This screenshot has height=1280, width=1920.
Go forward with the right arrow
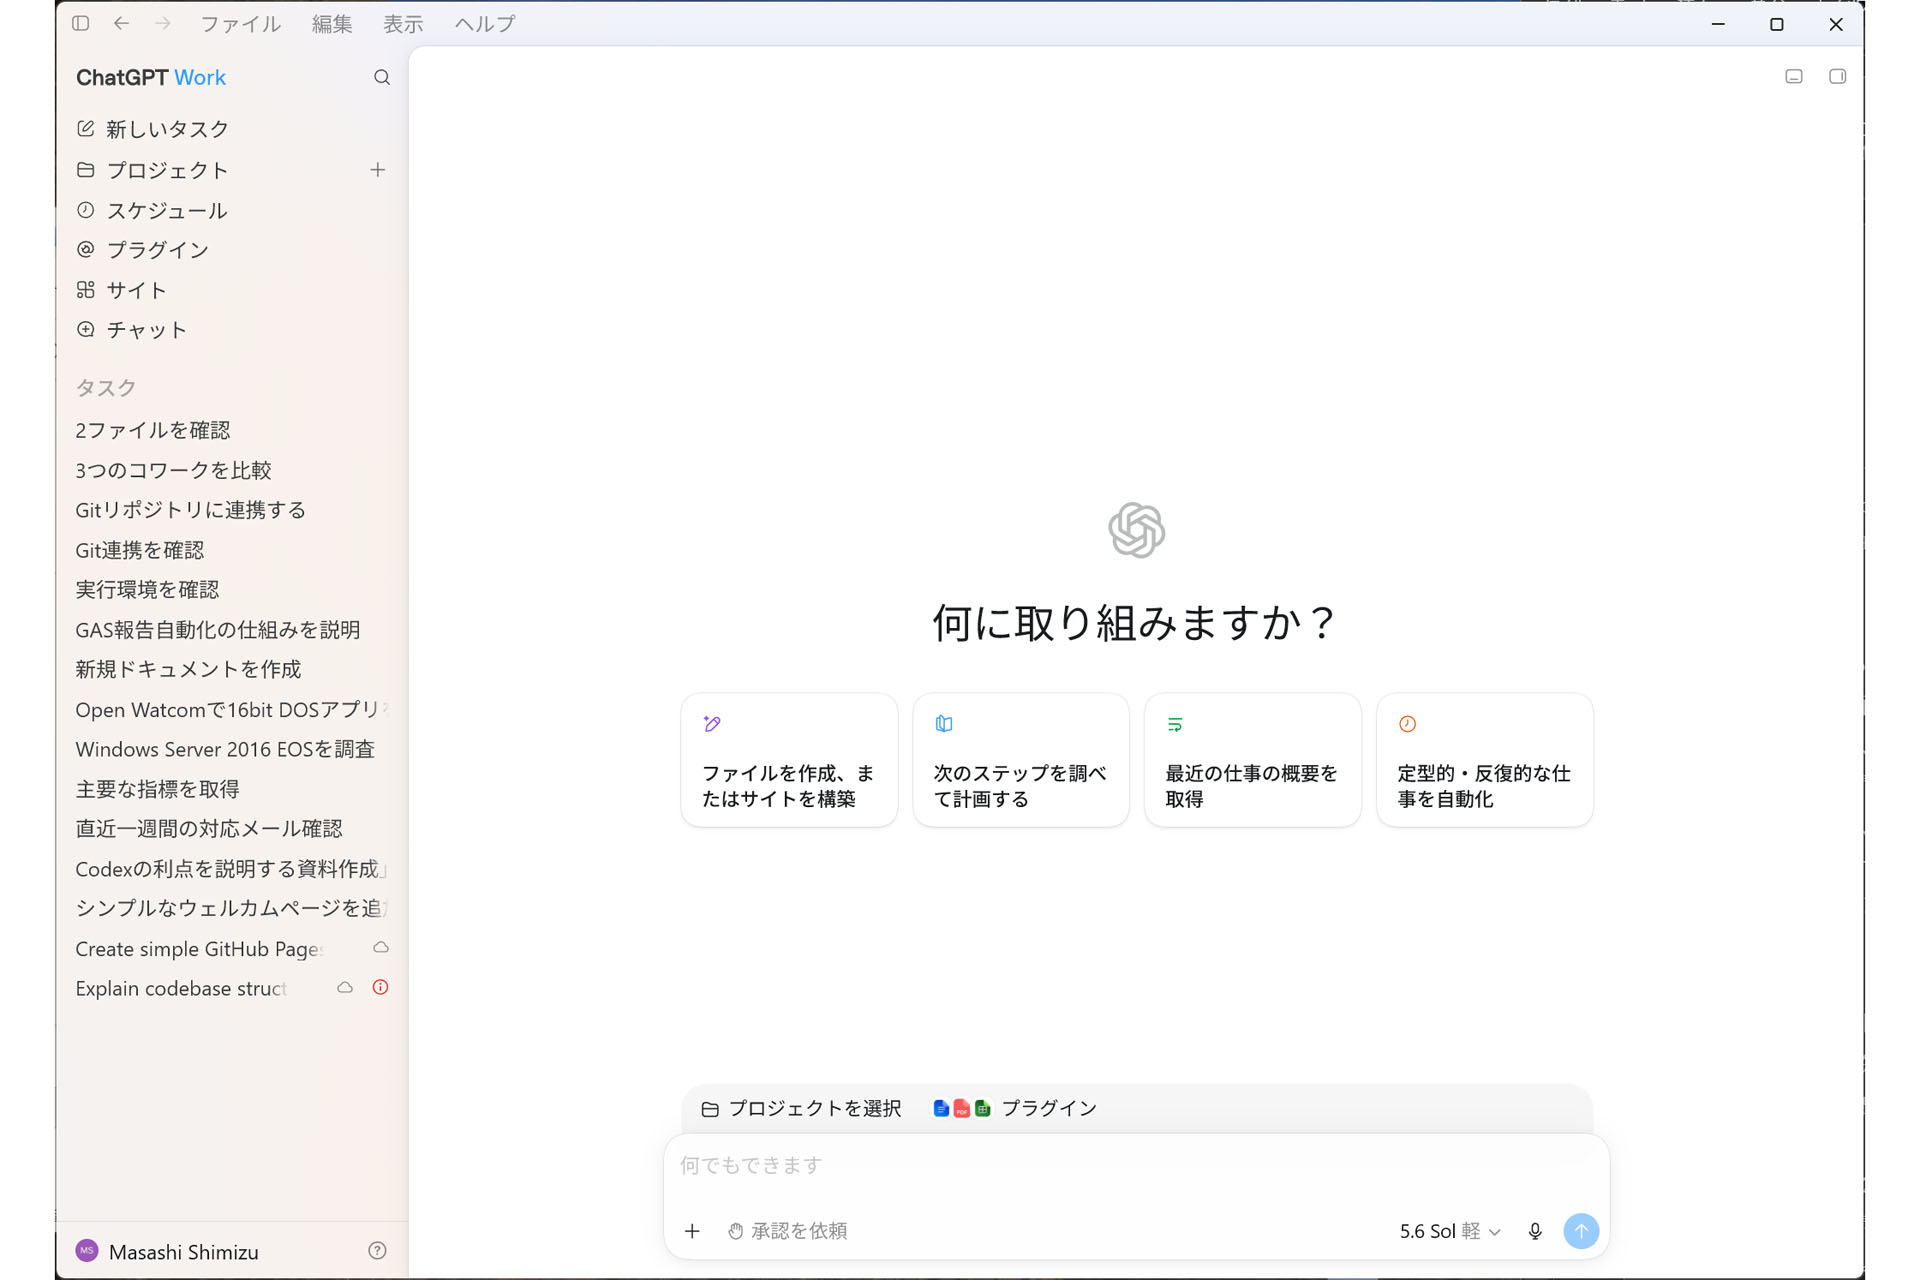click(163, 23)
